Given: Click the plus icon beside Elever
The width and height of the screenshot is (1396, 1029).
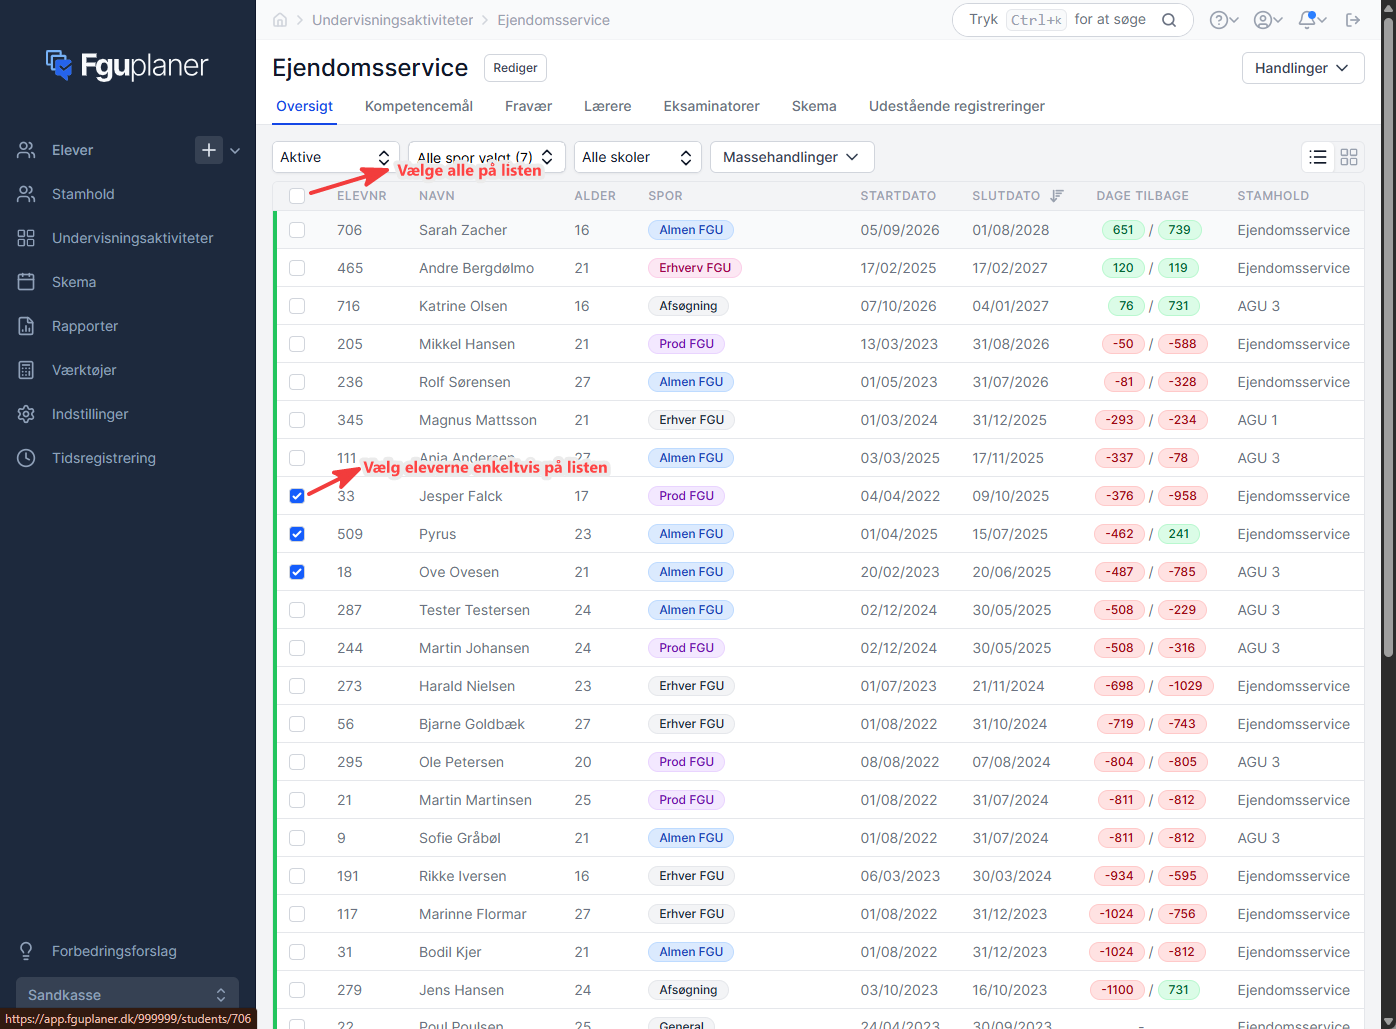Looking at the screenshot, I should [208, 150].
